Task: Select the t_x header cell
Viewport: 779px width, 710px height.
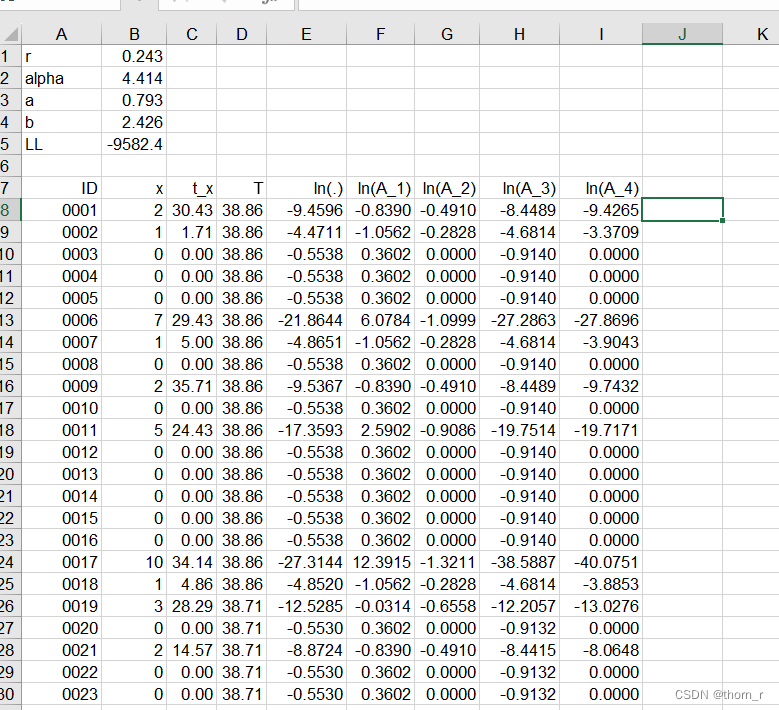Action: click(192, 188)
